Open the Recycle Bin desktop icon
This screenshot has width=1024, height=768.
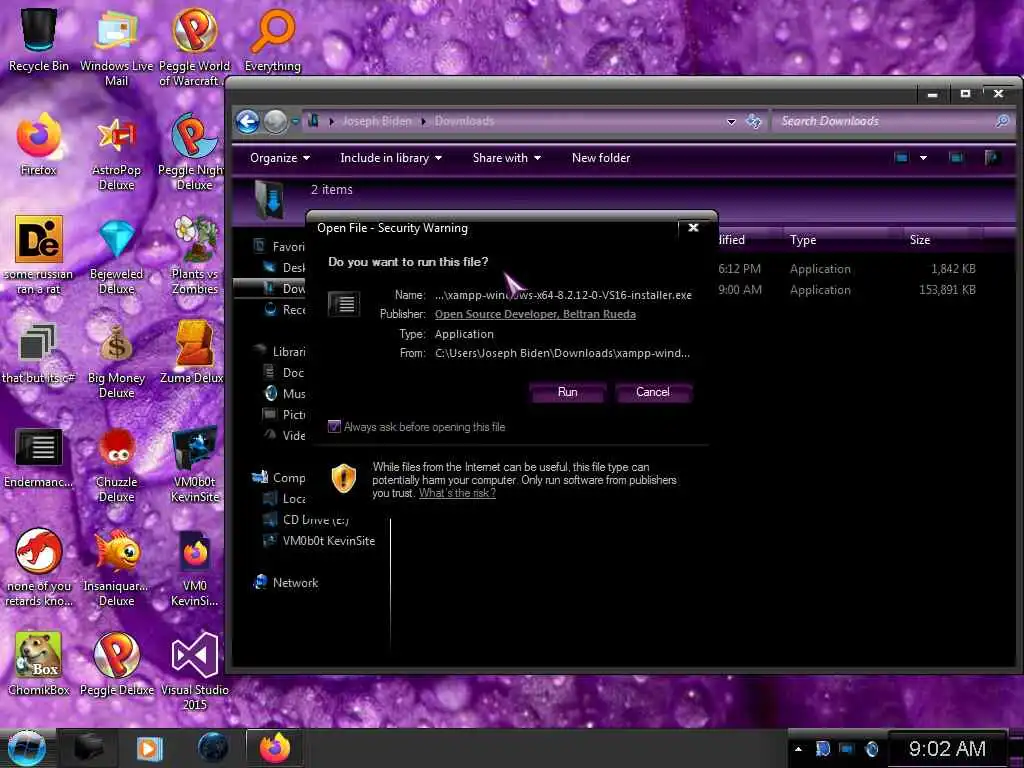(39, 39)
